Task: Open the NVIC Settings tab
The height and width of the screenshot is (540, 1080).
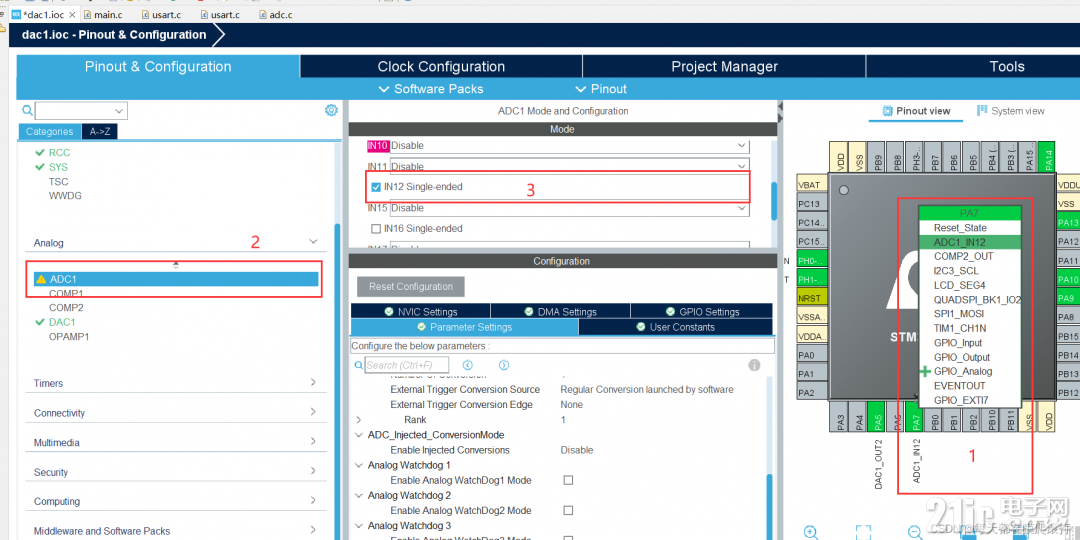Action: 420,311
